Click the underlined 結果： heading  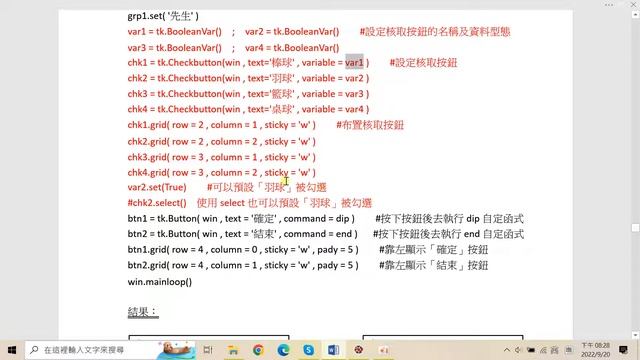pyautogui.click(x=143, y=312)
